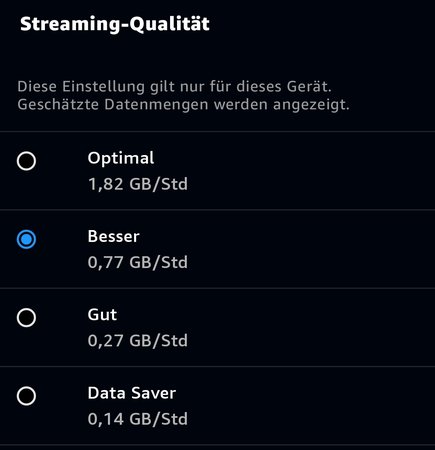Tap empty space in the Data Saver row
The image size is (435, 450).
click(x=310, y=406)
